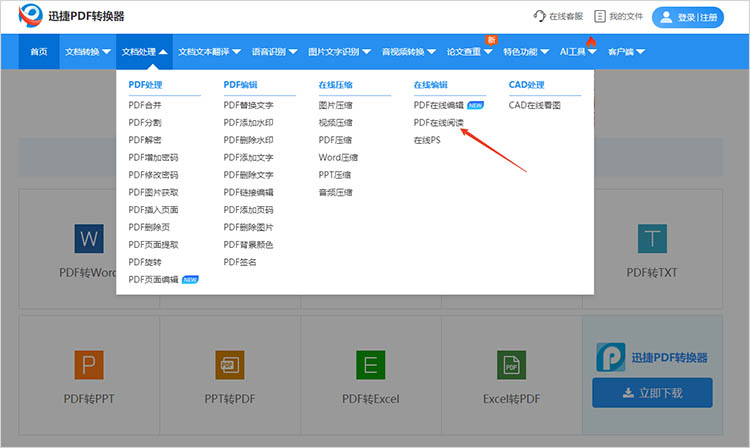Click the 在线客服 headset icon
The height and width of the screenshot is (448, 750).
tap(539, 16)
